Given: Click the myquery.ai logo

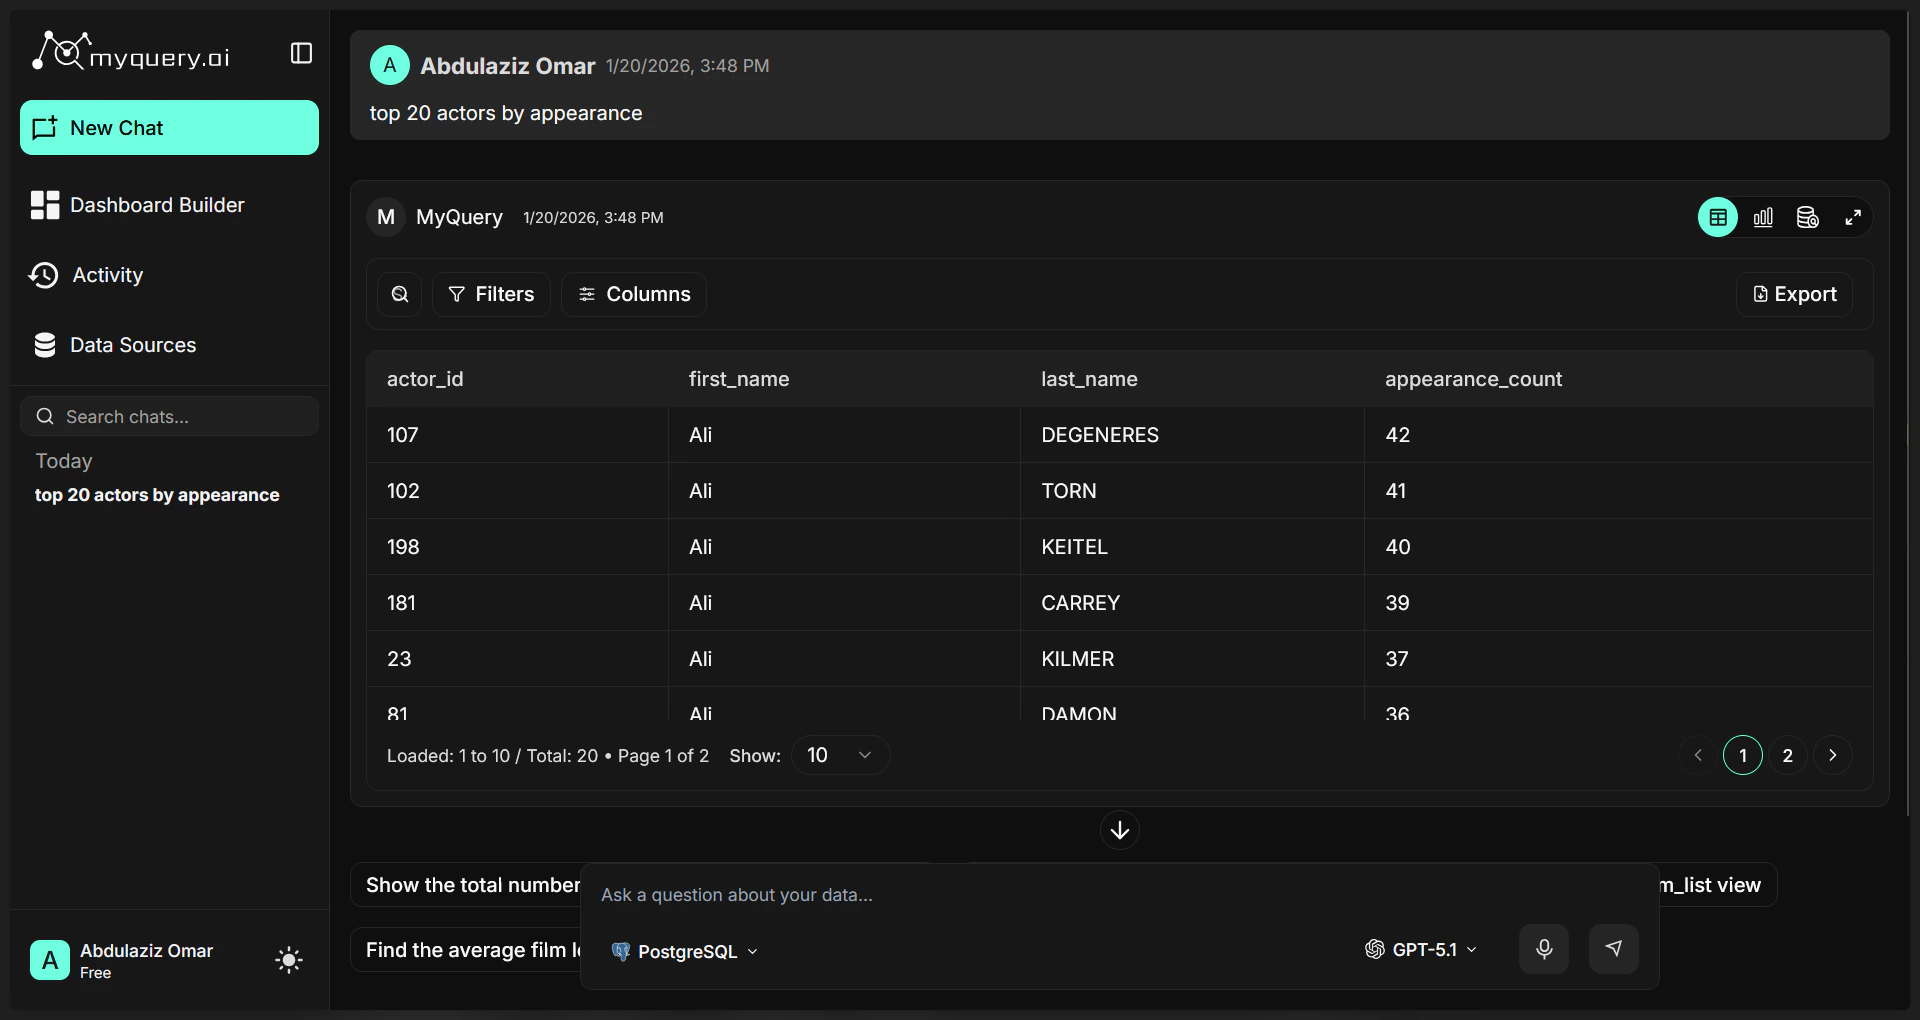Looking at the screenshot, I should click(131, 52).
